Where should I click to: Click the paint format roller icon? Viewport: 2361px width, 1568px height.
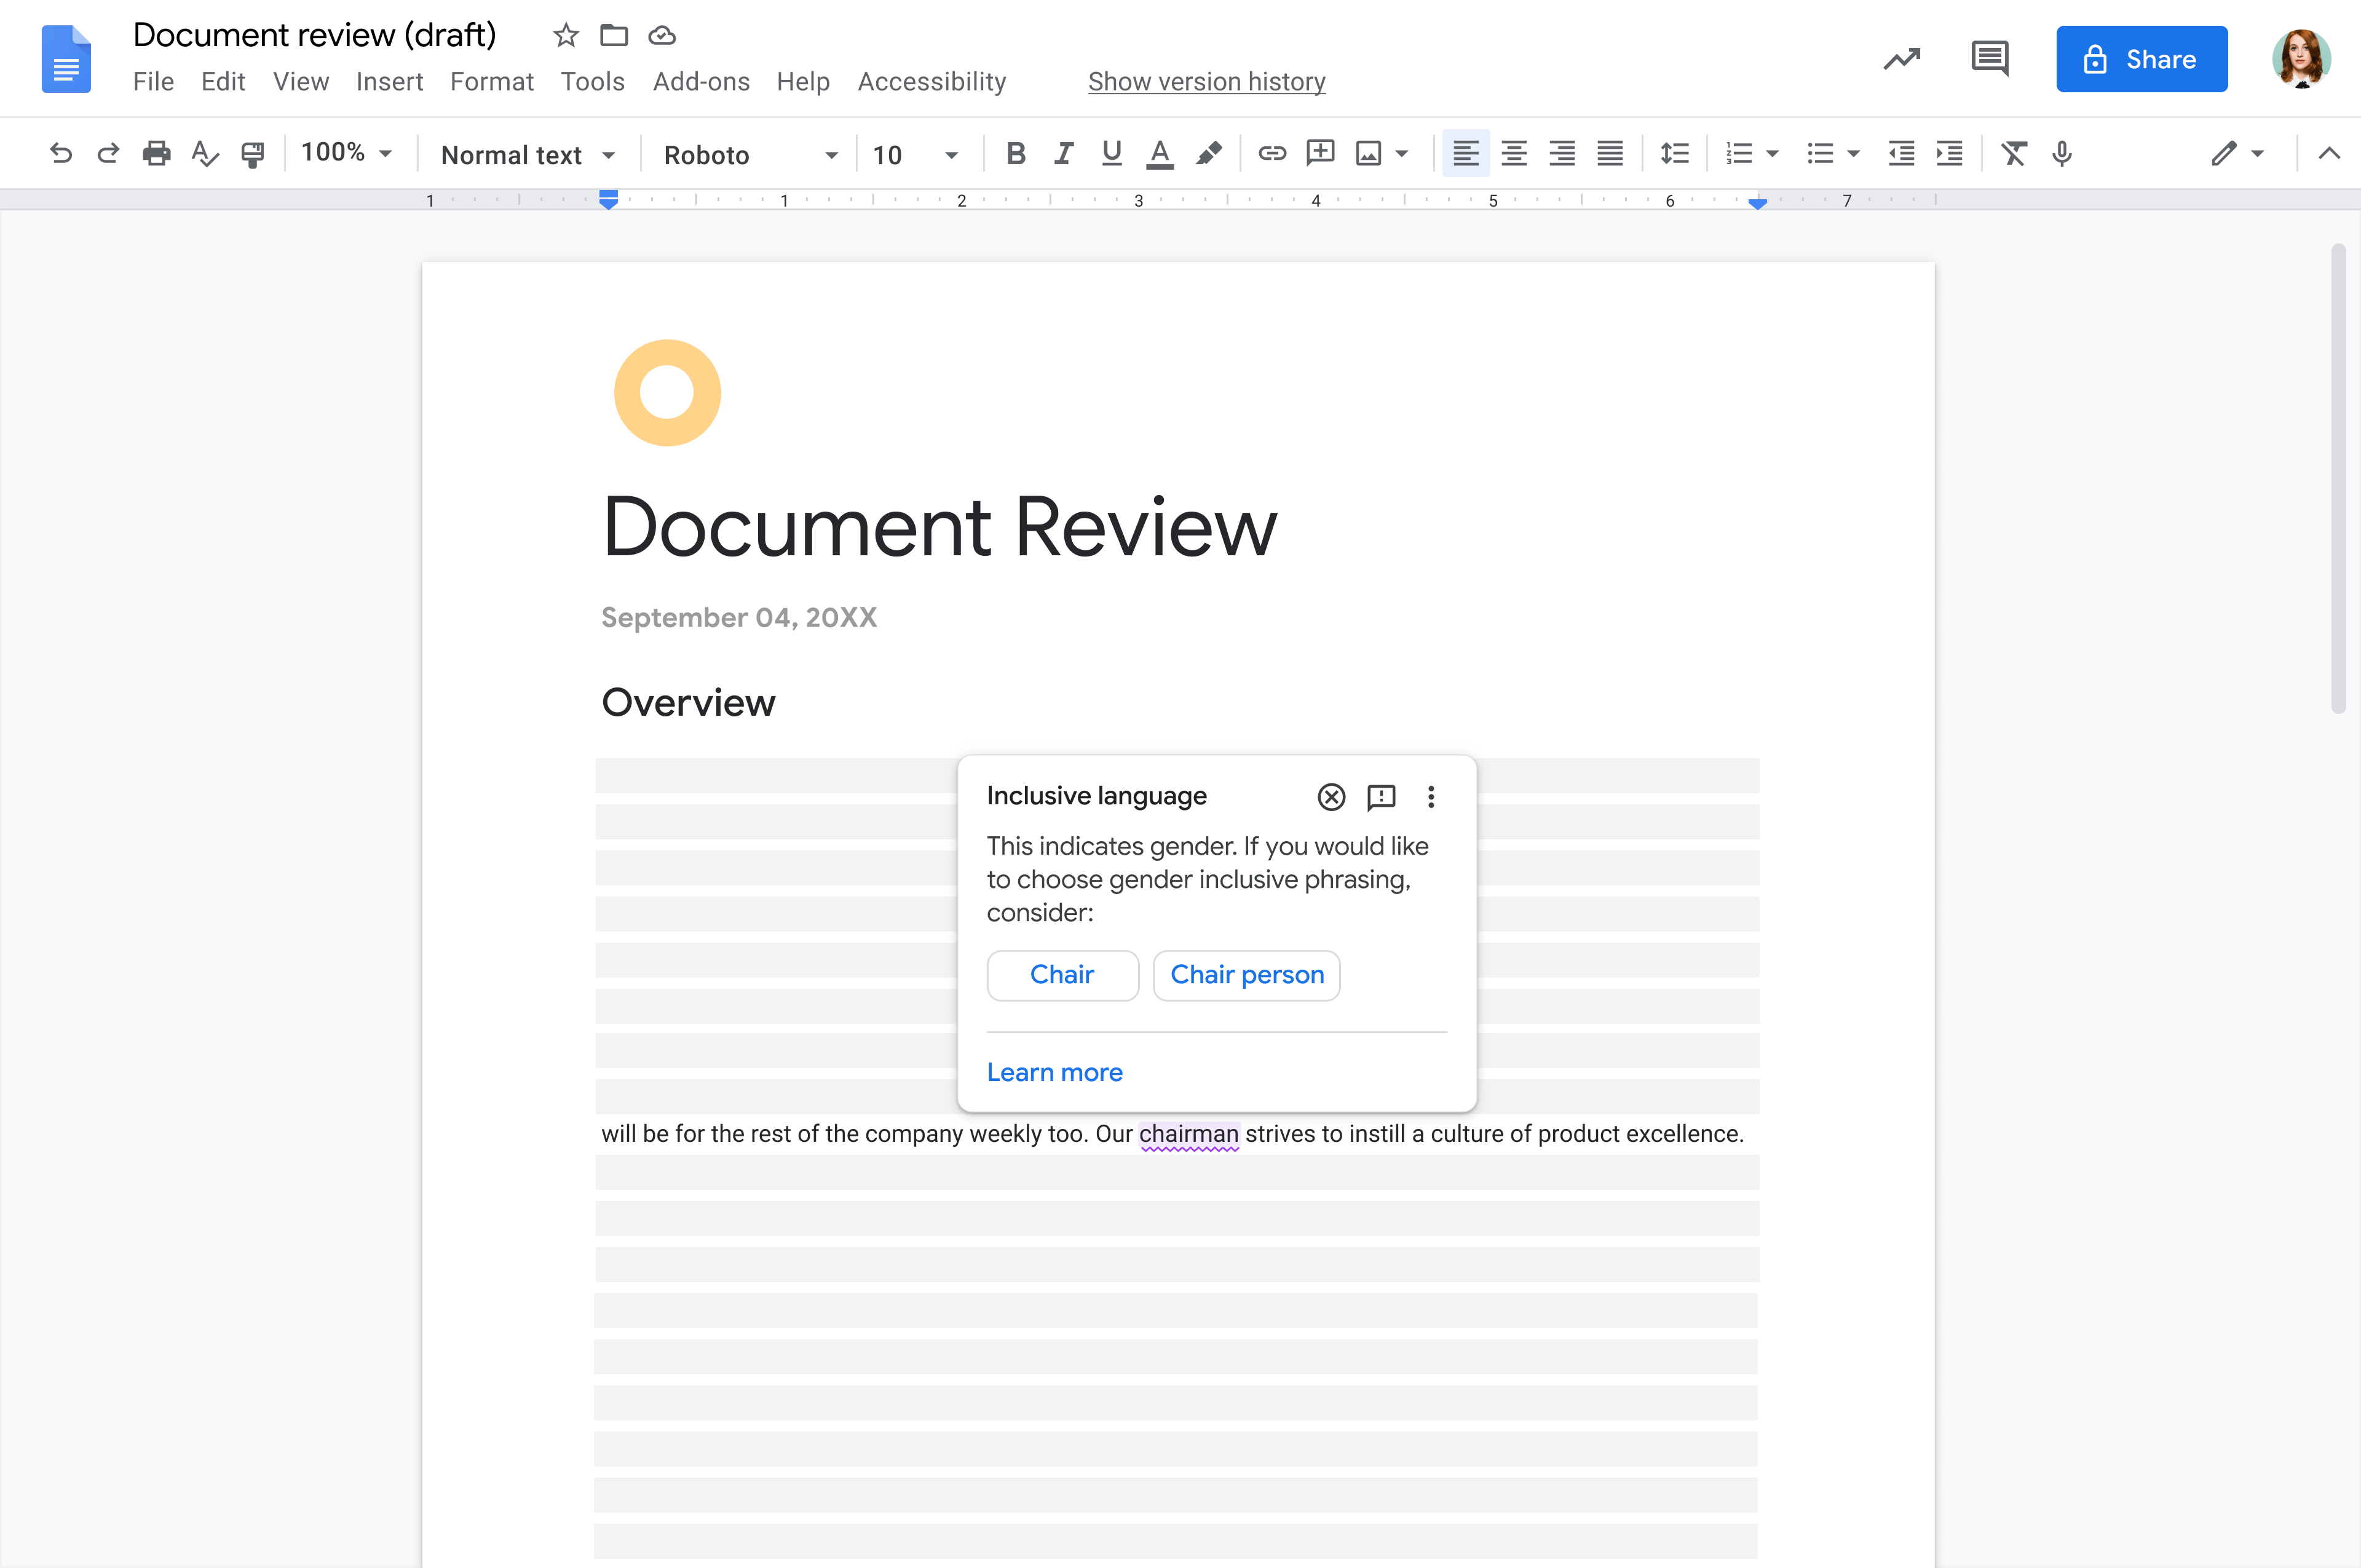coord(252,153)
